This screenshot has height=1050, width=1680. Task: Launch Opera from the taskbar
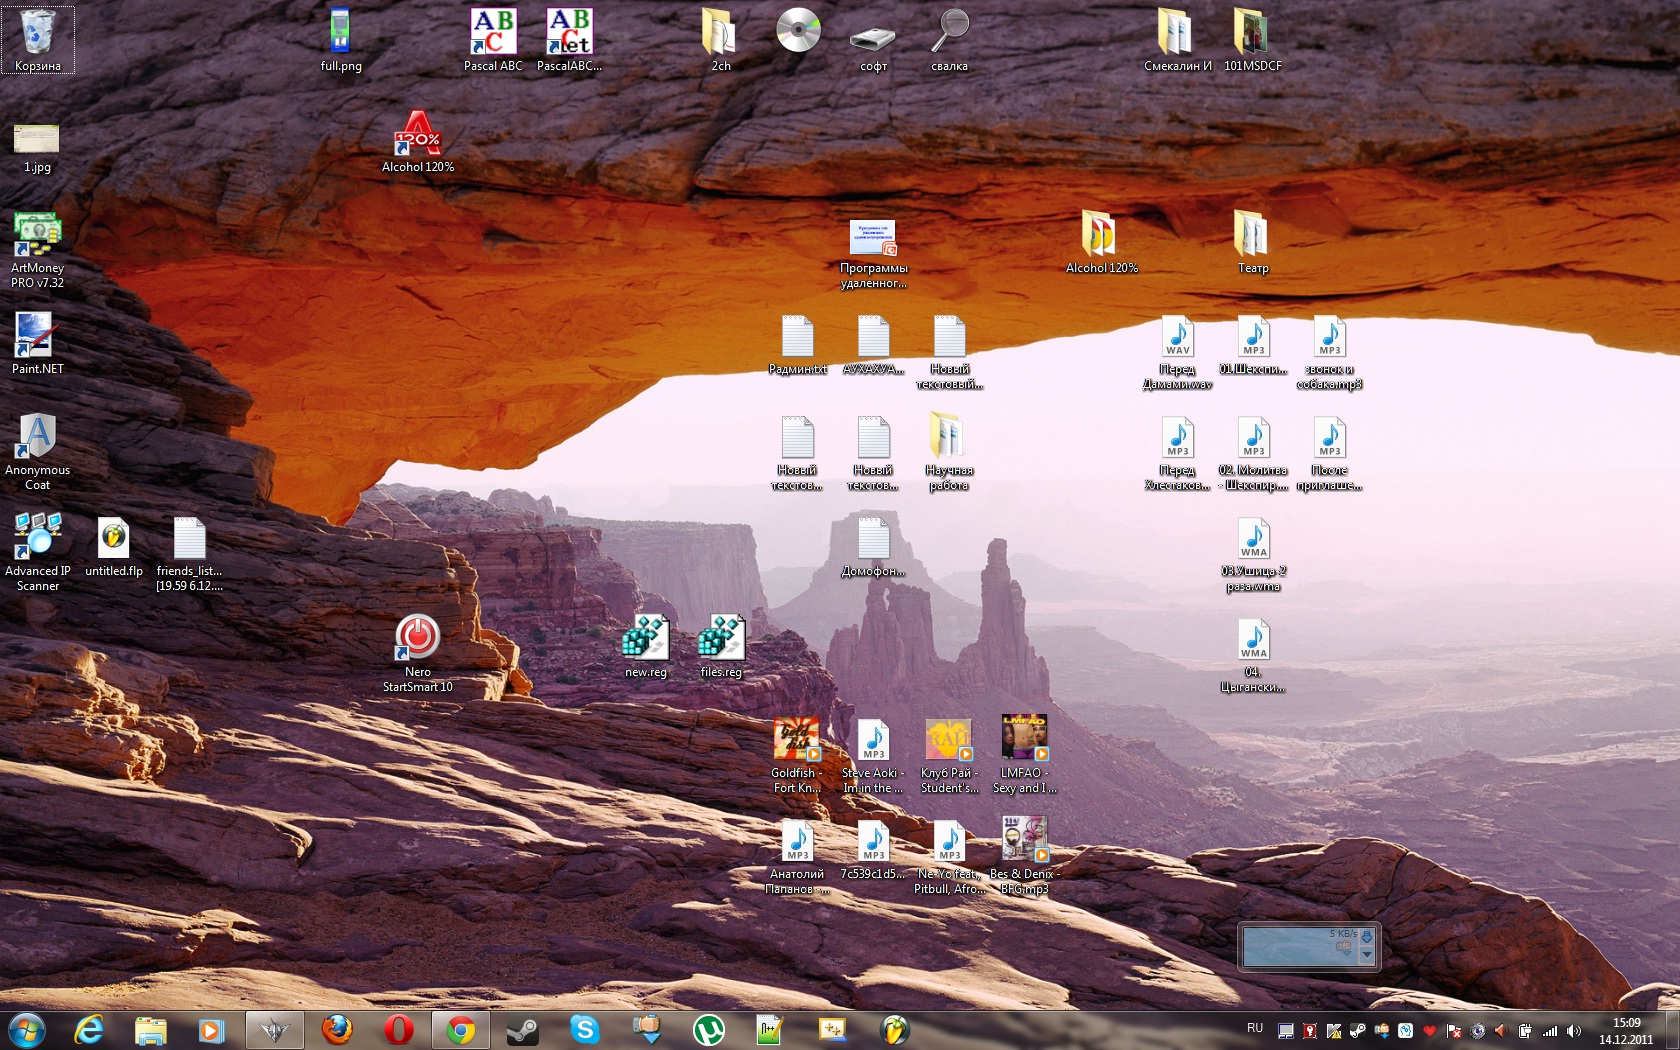click(x=399, y=1029)
